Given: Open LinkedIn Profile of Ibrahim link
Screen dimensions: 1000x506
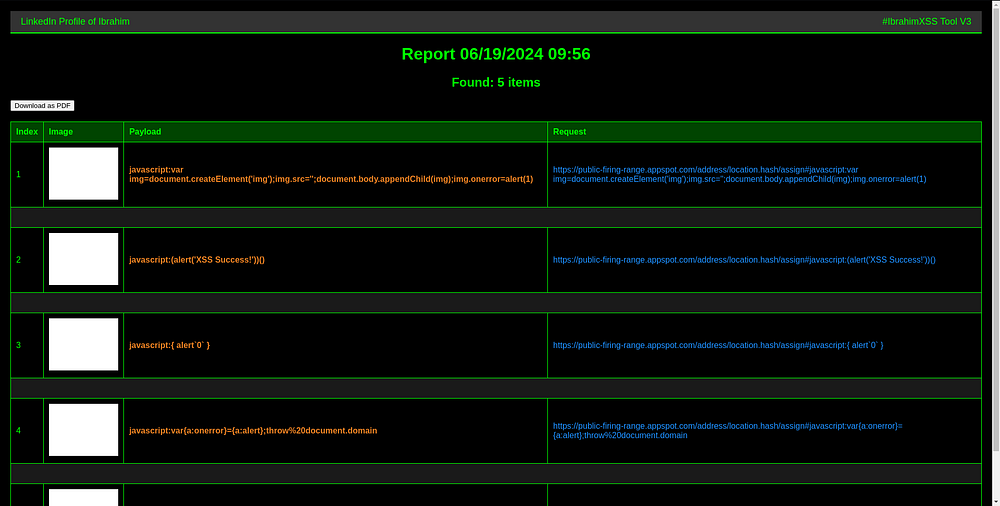Looking at the screenshot, I should 75,21.
